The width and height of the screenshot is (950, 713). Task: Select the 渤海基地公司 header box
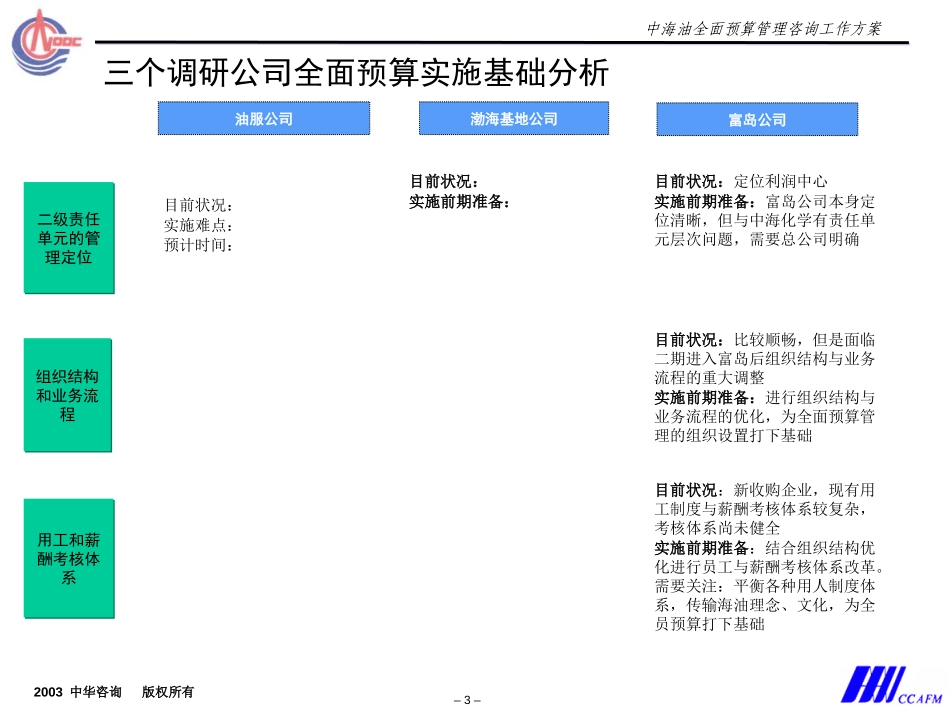pos(514,118)
